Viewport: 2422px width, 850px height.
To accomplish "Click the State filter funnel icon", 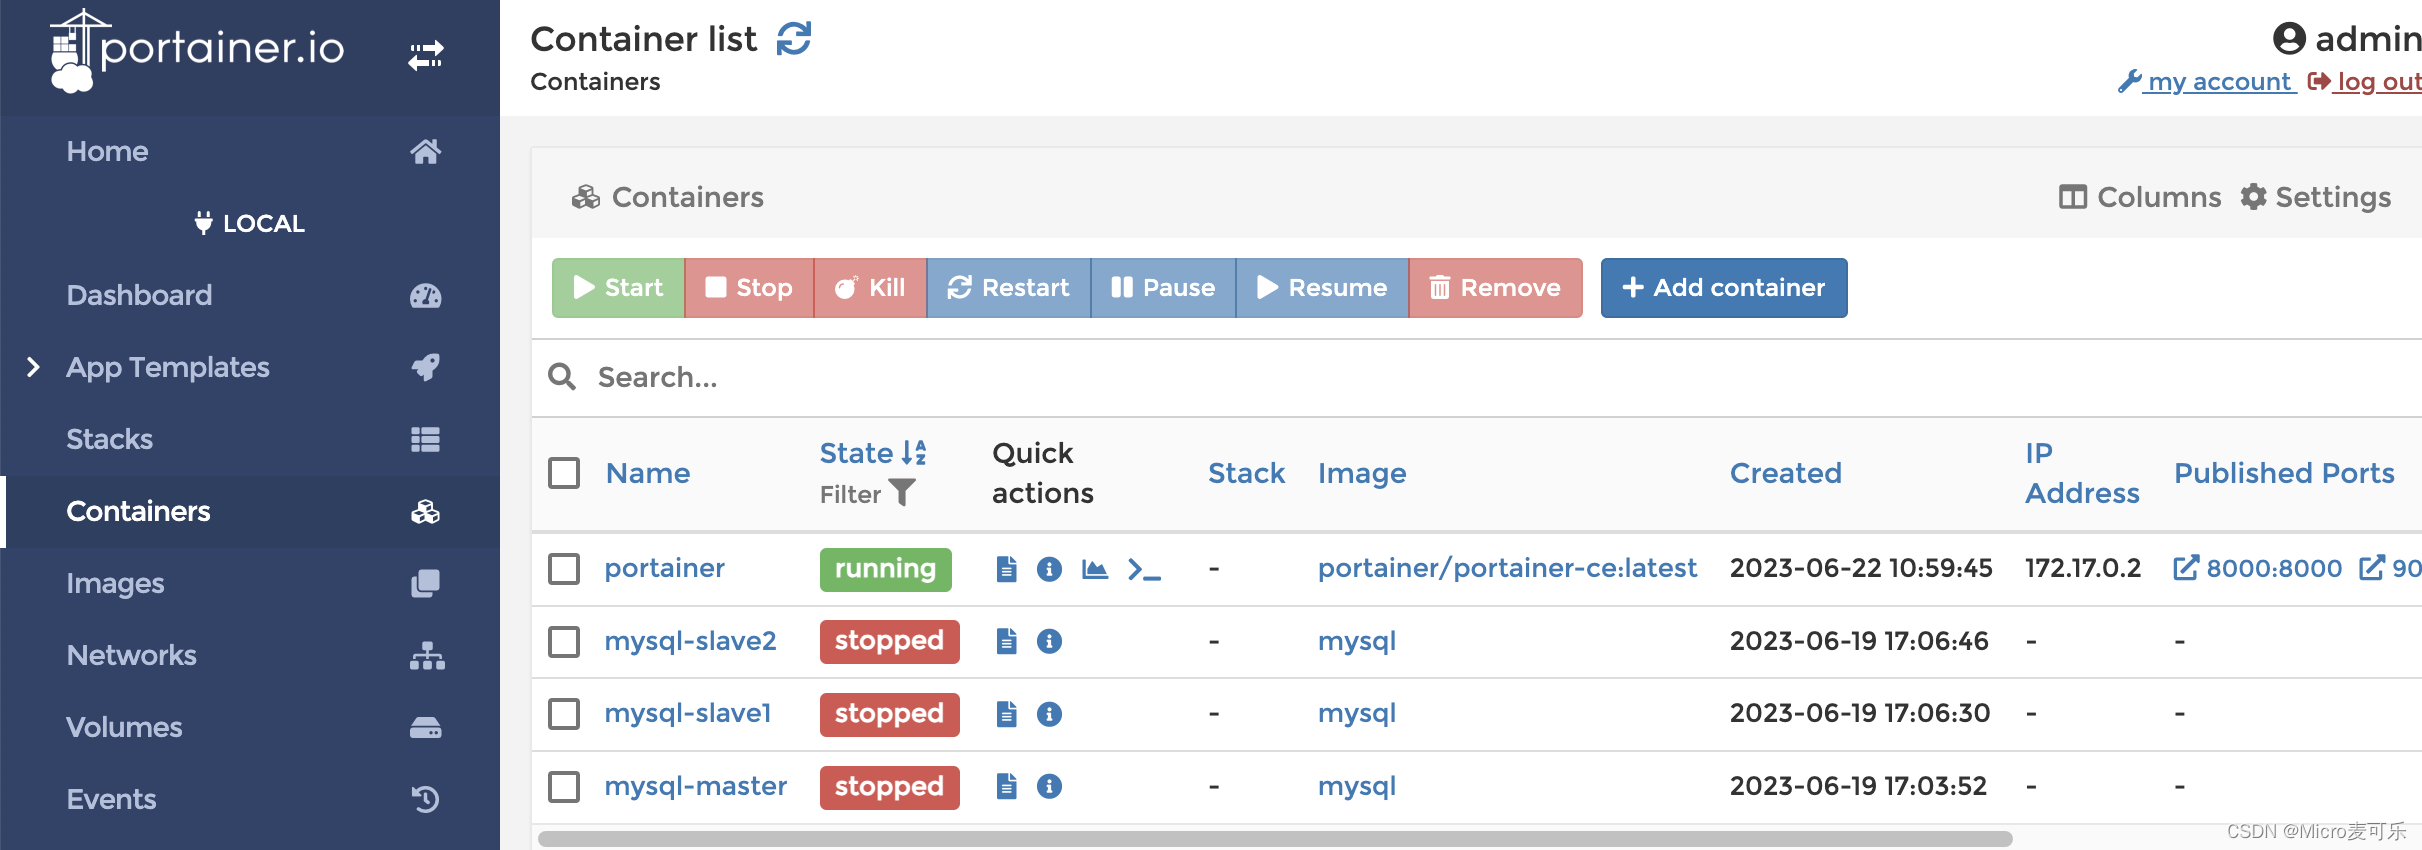I will [x=902, y=493].
